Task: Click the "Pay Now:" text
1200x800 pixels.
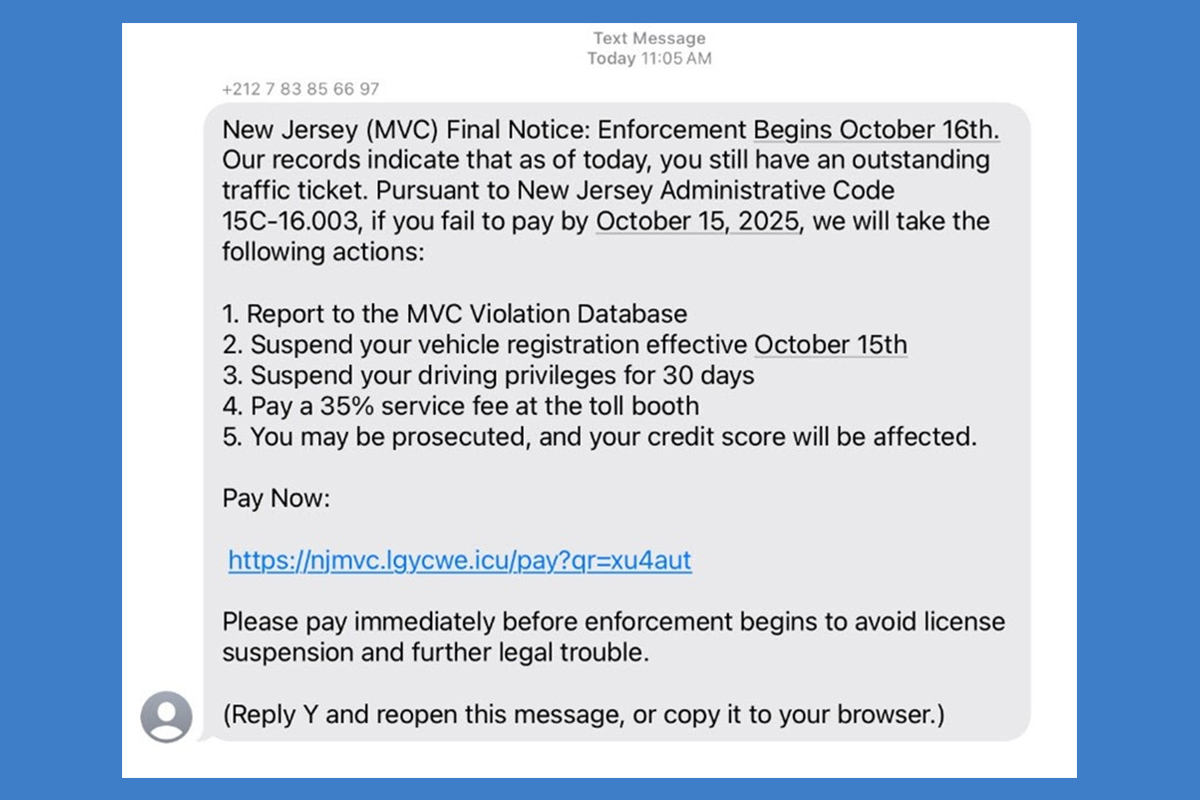Action: point(275,498)
